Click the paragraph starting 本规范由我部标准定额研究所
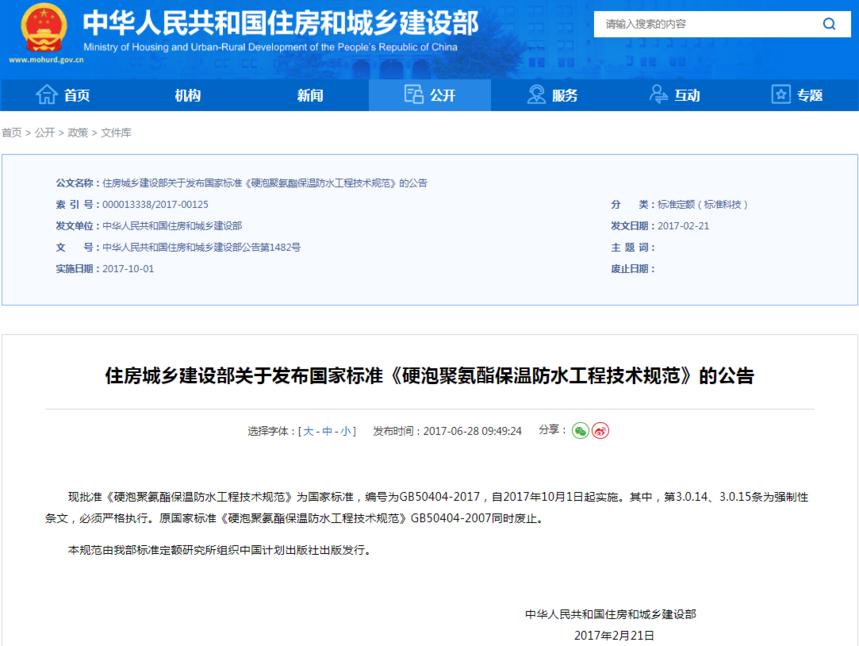This screenshot has height=646, width=859. [x=220, y=550]
